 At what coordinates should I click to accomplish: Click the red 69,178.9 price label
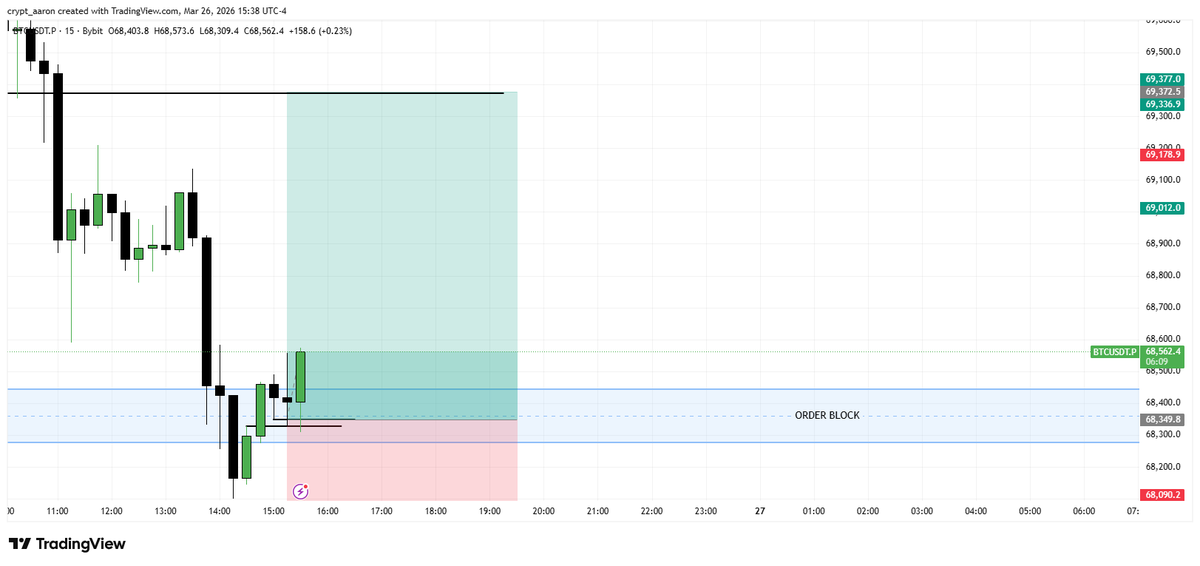coord(1163,155)
